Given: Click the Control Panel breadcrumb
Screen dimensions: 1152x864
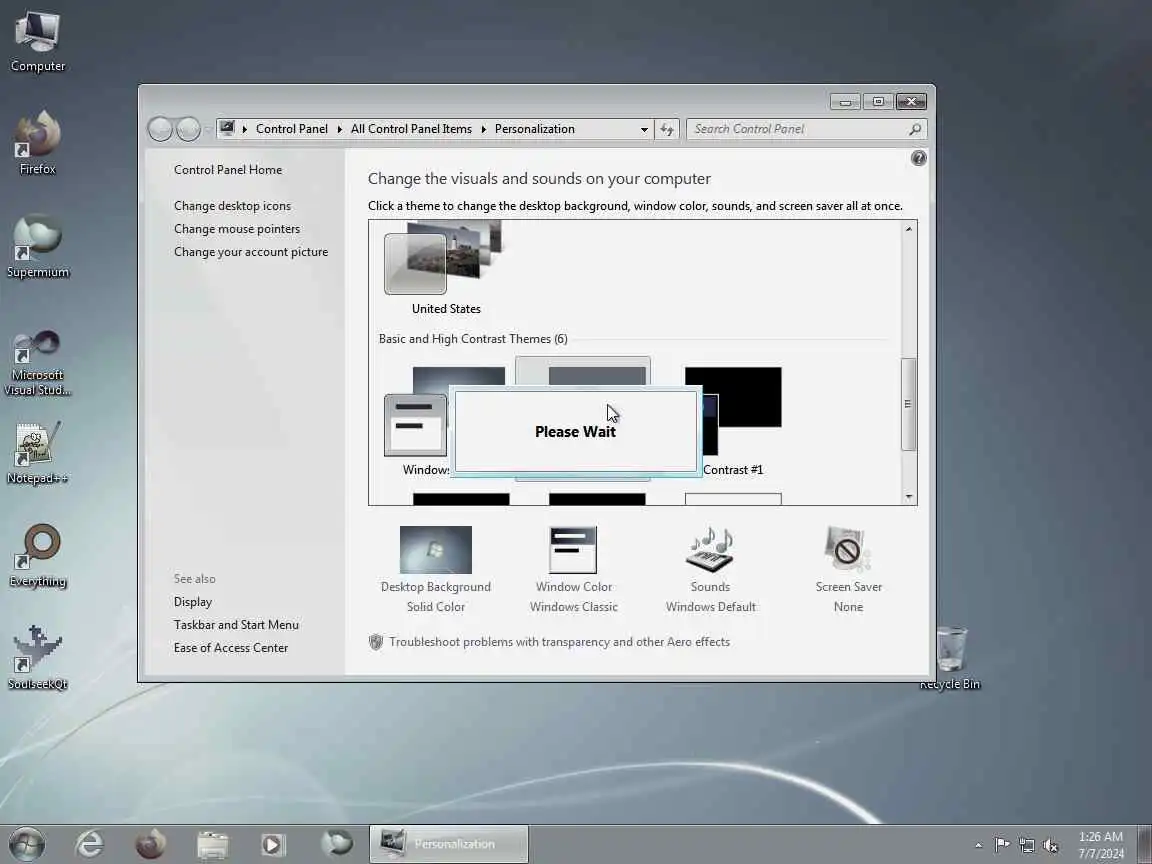Looking at the screenshot, I should point(292,129).
